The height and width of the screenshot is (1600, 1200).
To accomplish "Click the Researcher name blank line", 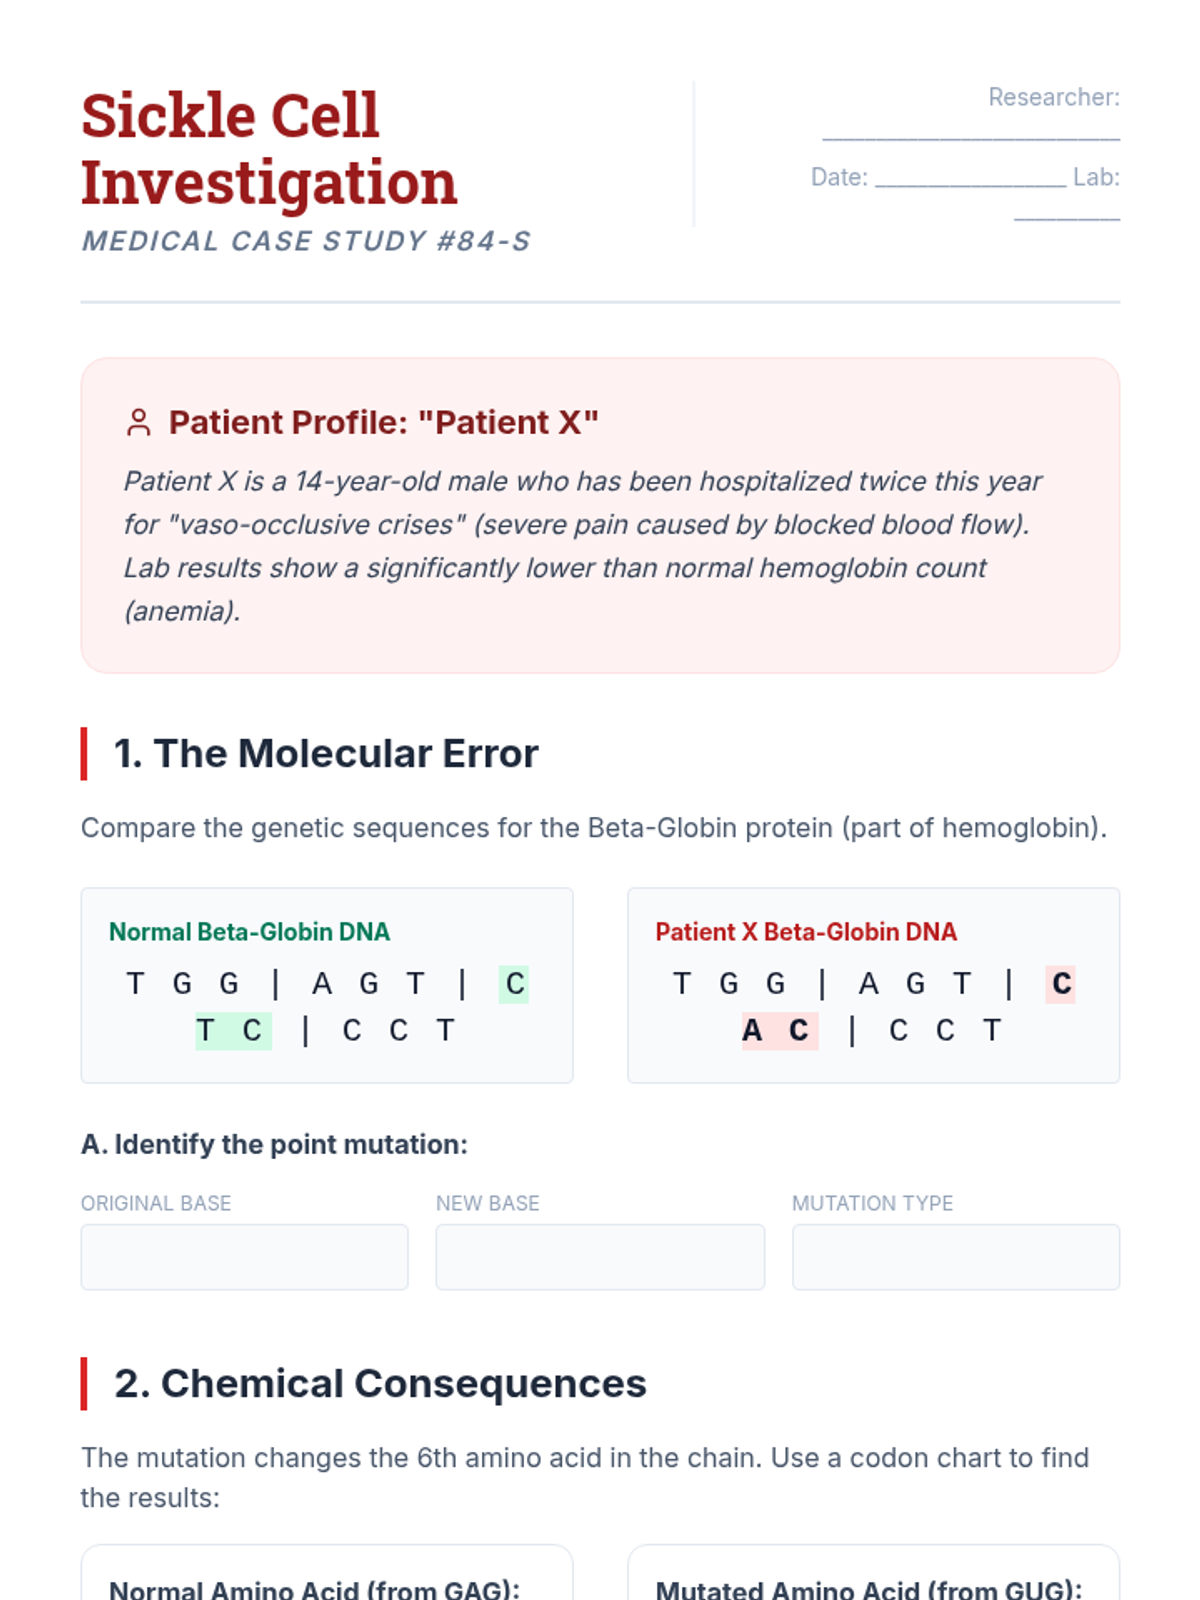I will [970, 130].
